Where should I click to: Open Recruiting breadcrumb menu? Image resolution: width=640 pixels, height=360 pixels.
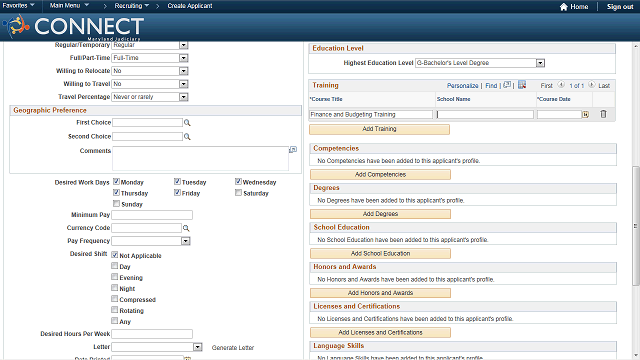(x=131, y=6)
